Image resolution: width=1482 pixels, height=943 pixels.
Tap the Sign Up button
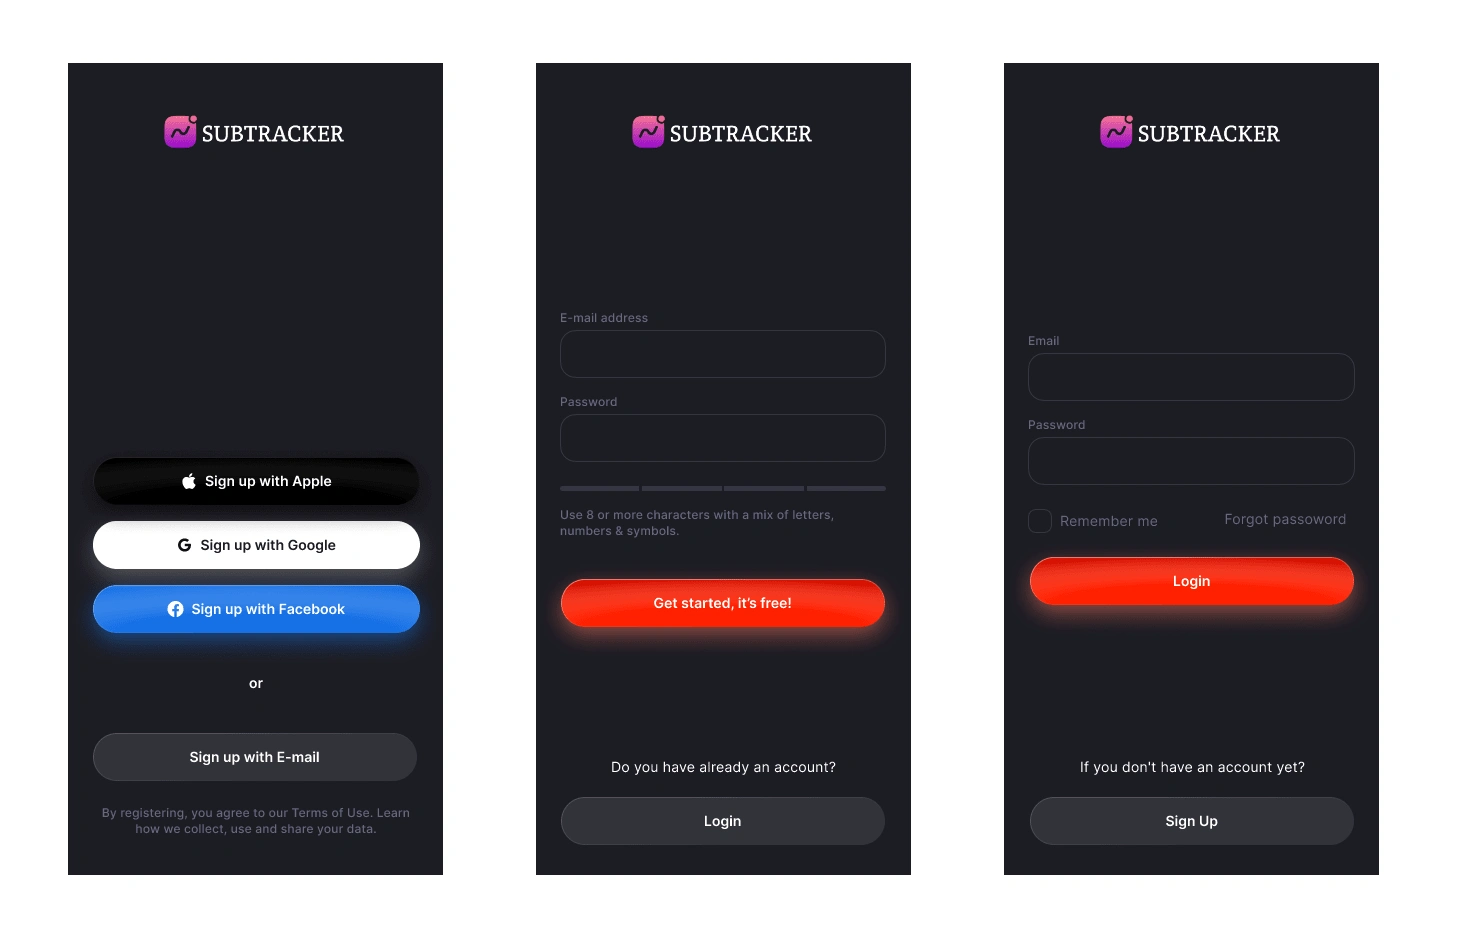click(x=1192, y=821)
